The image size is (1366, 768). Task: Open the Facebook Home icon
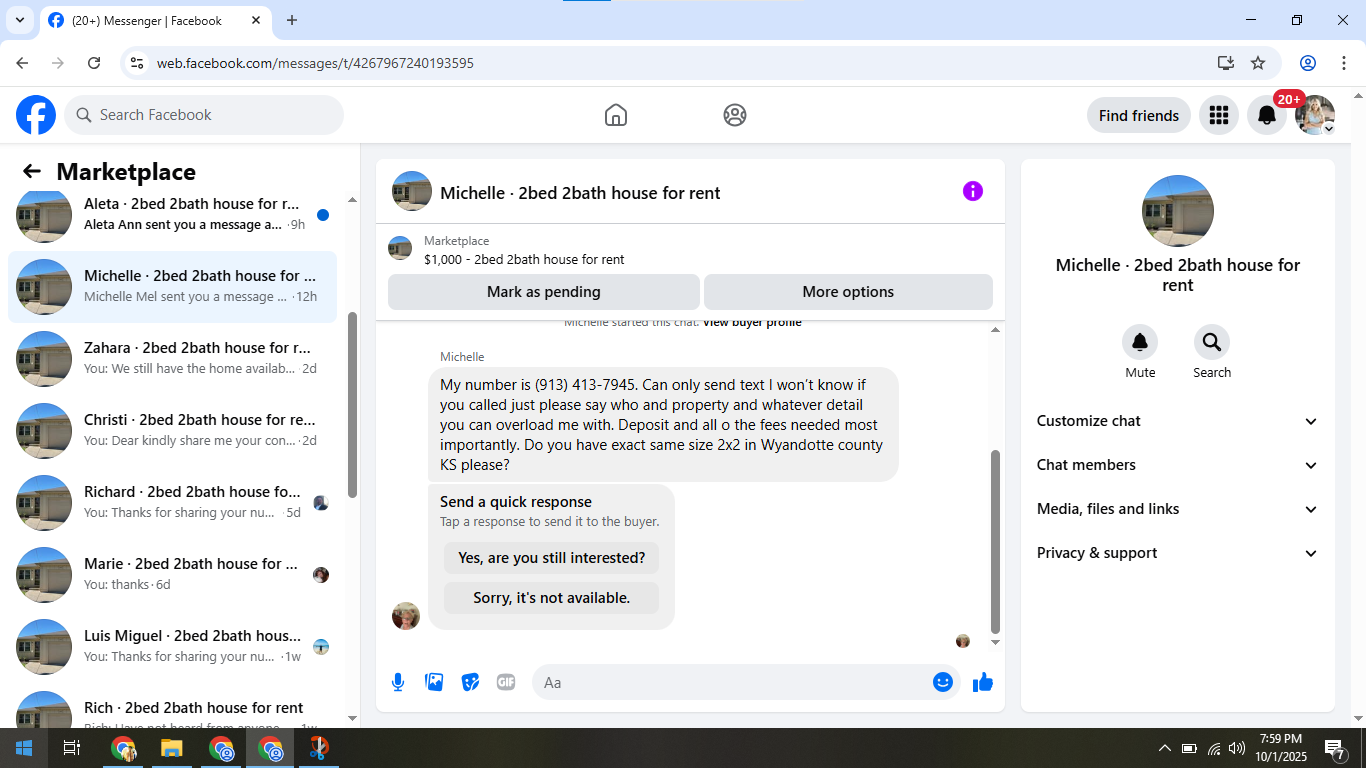[616, 115]
